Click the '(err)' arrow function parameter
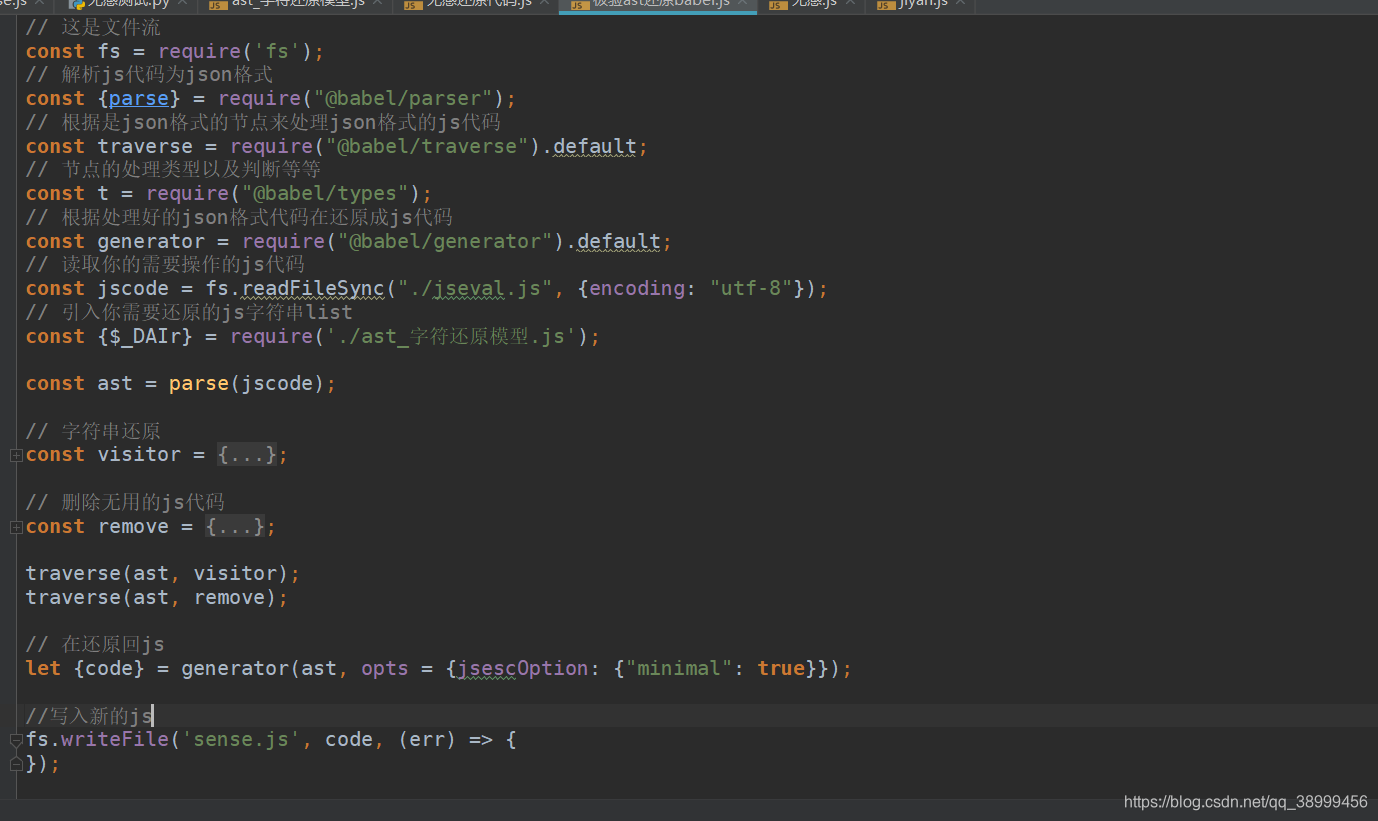 click(427, 740)
